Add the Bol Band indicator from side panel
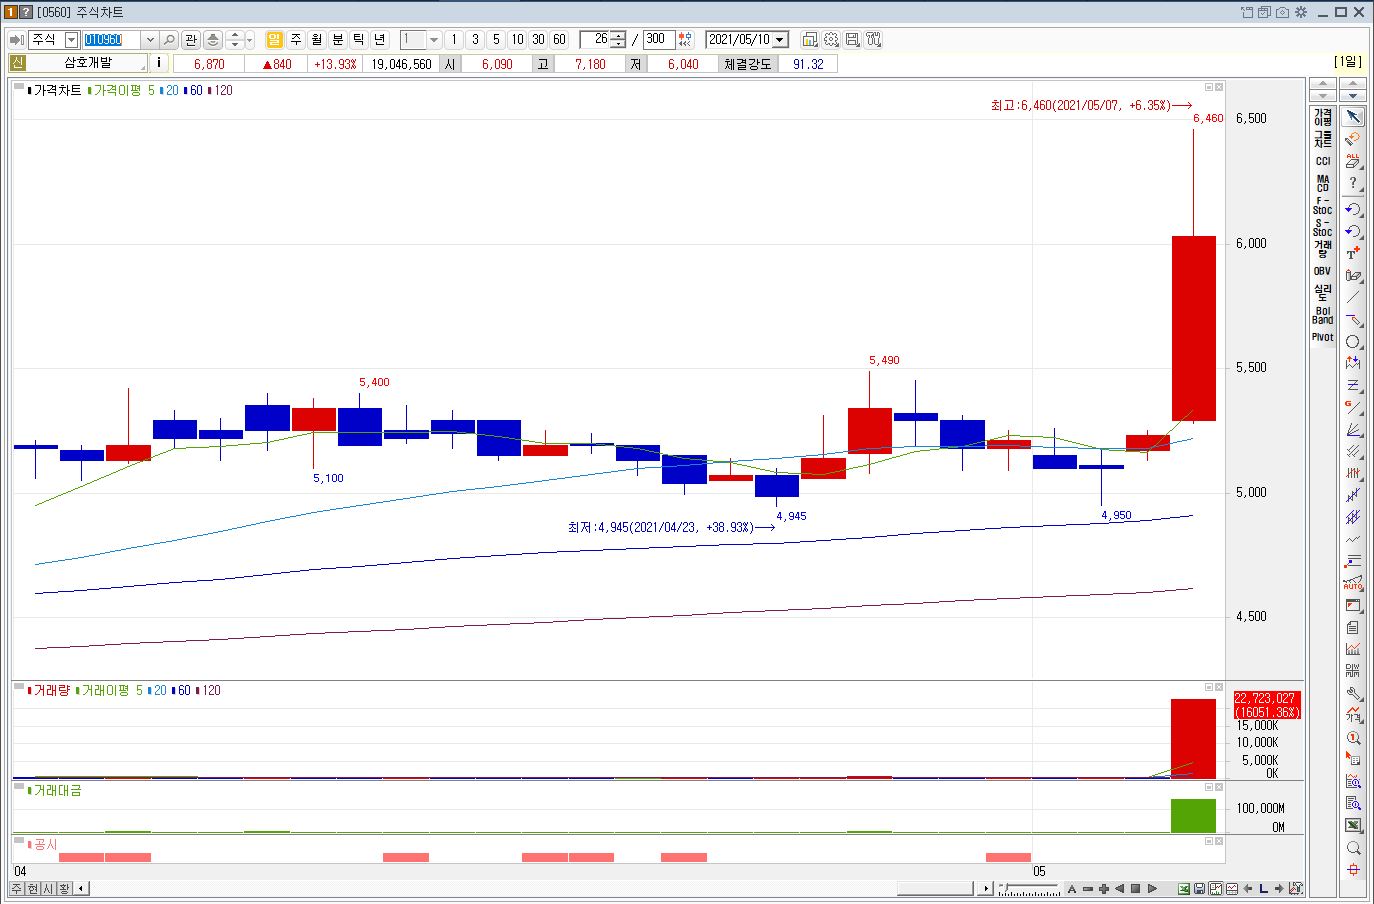Screen dimensions: 1374x904 coord(1323,315)
